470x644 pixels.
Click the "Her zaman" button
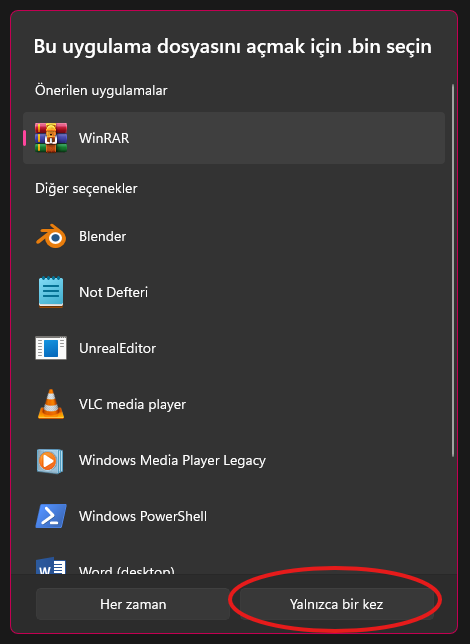133,604
